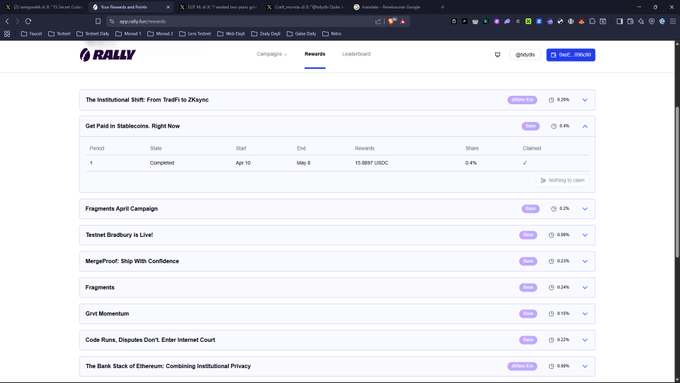Screen dimensions: 680x383
Task: Click the page vertical scrollbar
Action: coord(677,182)
